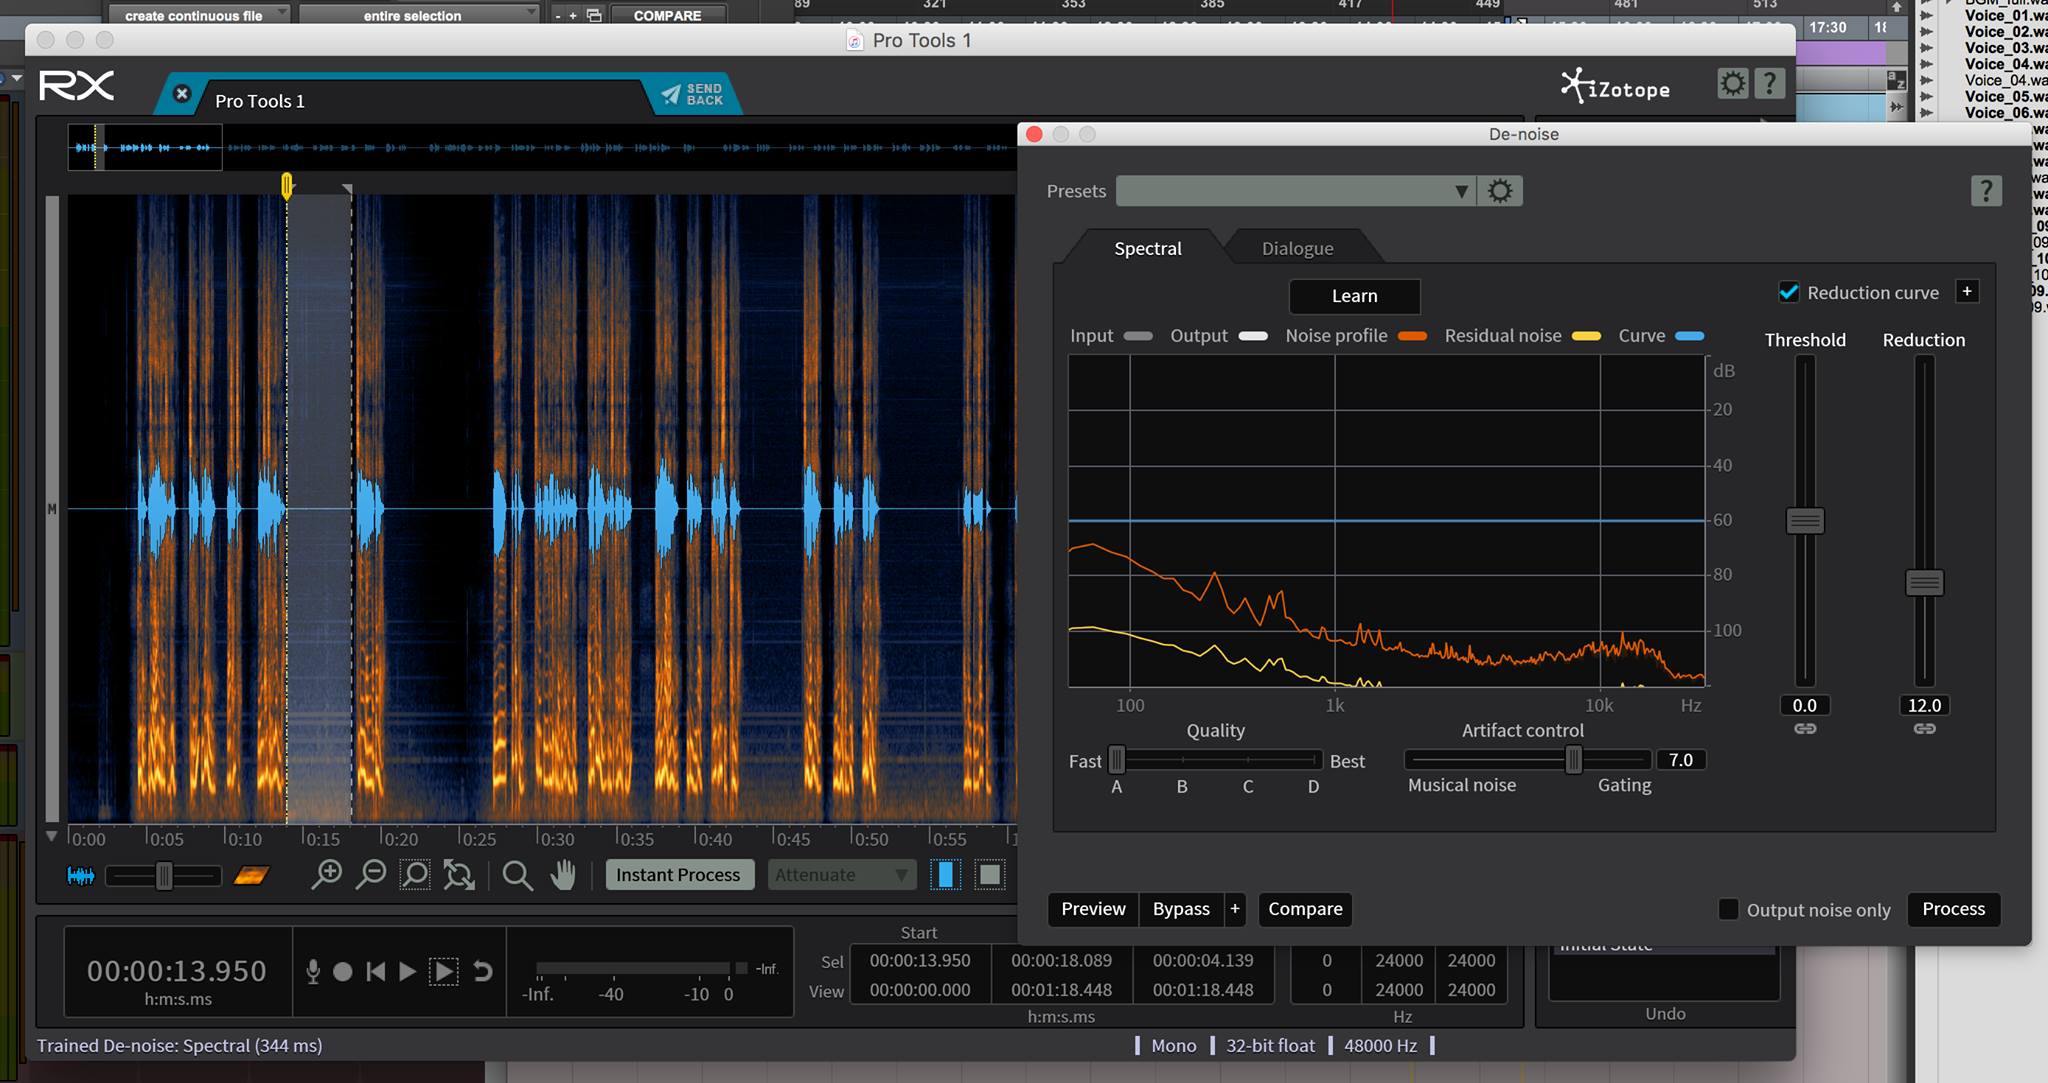Click the link icon under Reduction value
2048x1083 pixels.
point(1925,729)
